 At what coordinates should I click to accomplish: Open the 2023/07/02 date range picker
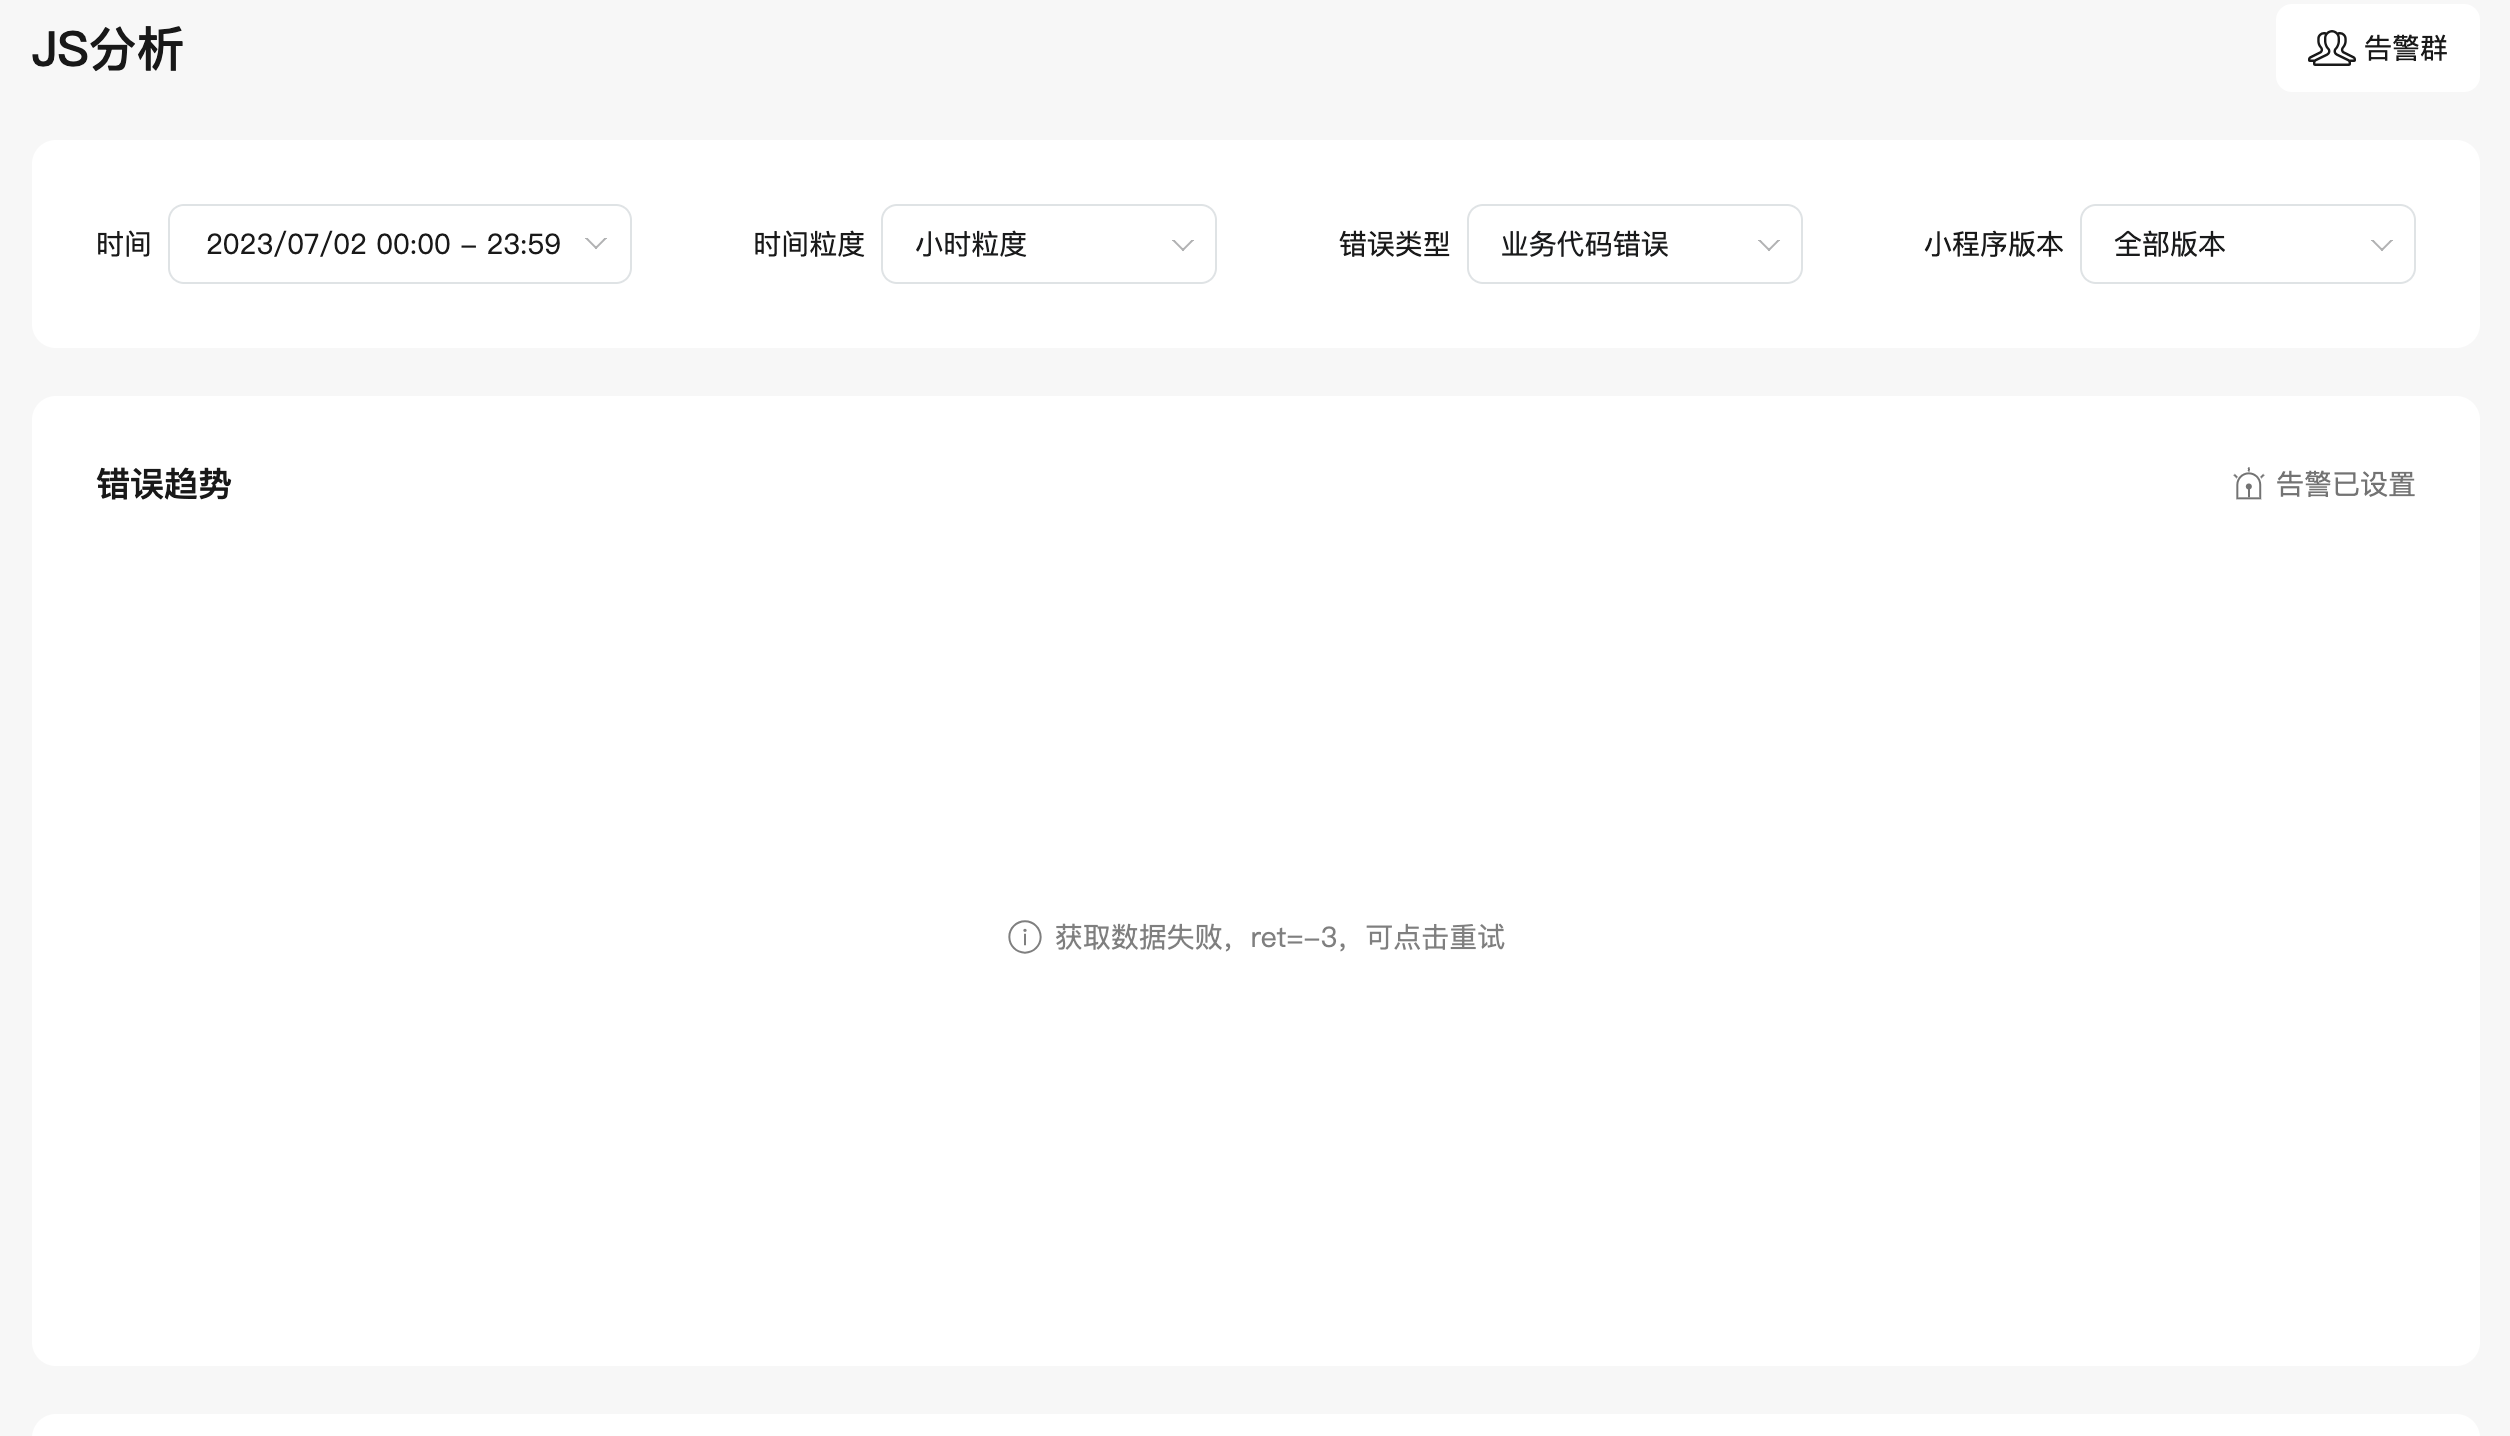pos(385,244)
